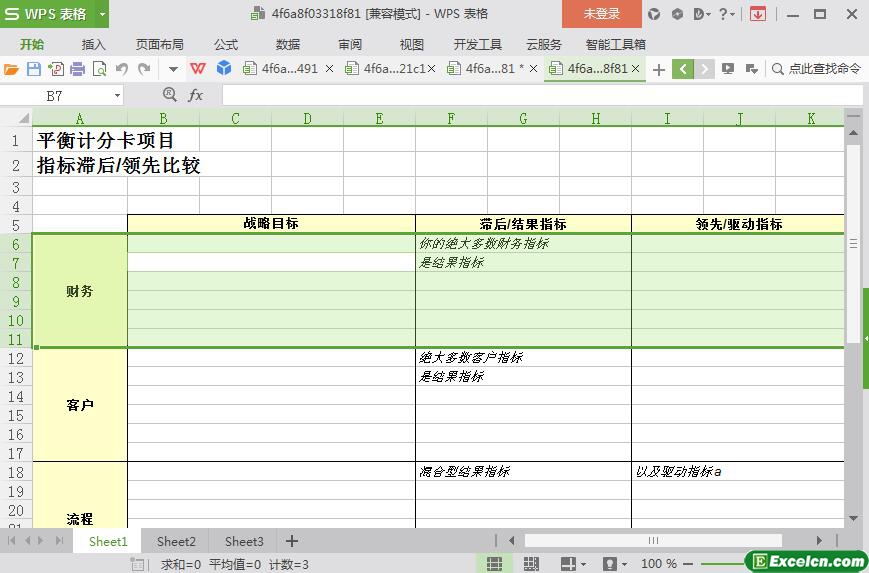
Task: Toggle page layout view in status bar
Action: (x=531, y=564)
